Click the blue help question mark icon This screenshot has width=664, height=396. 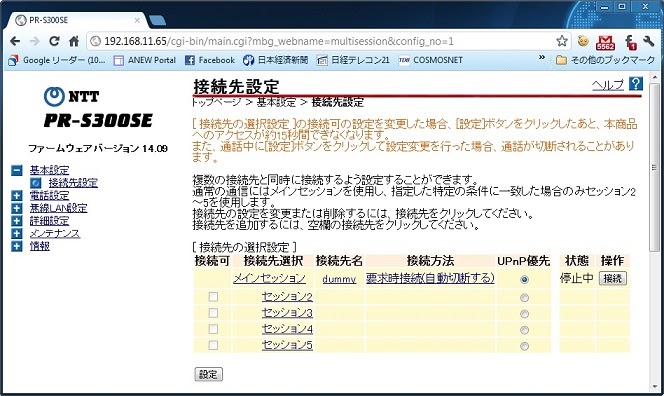[x=636, y=84]
